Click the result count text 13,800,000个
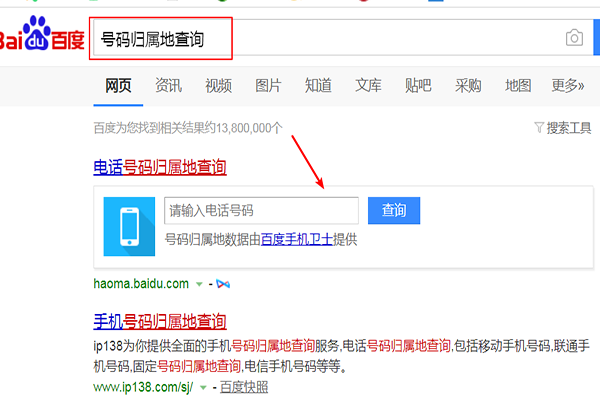This screenshot has width=600, height=400. [249, 128]
